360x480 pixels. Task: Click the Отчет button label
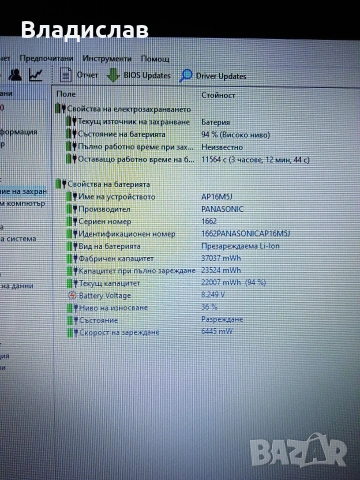coord(87,75)
